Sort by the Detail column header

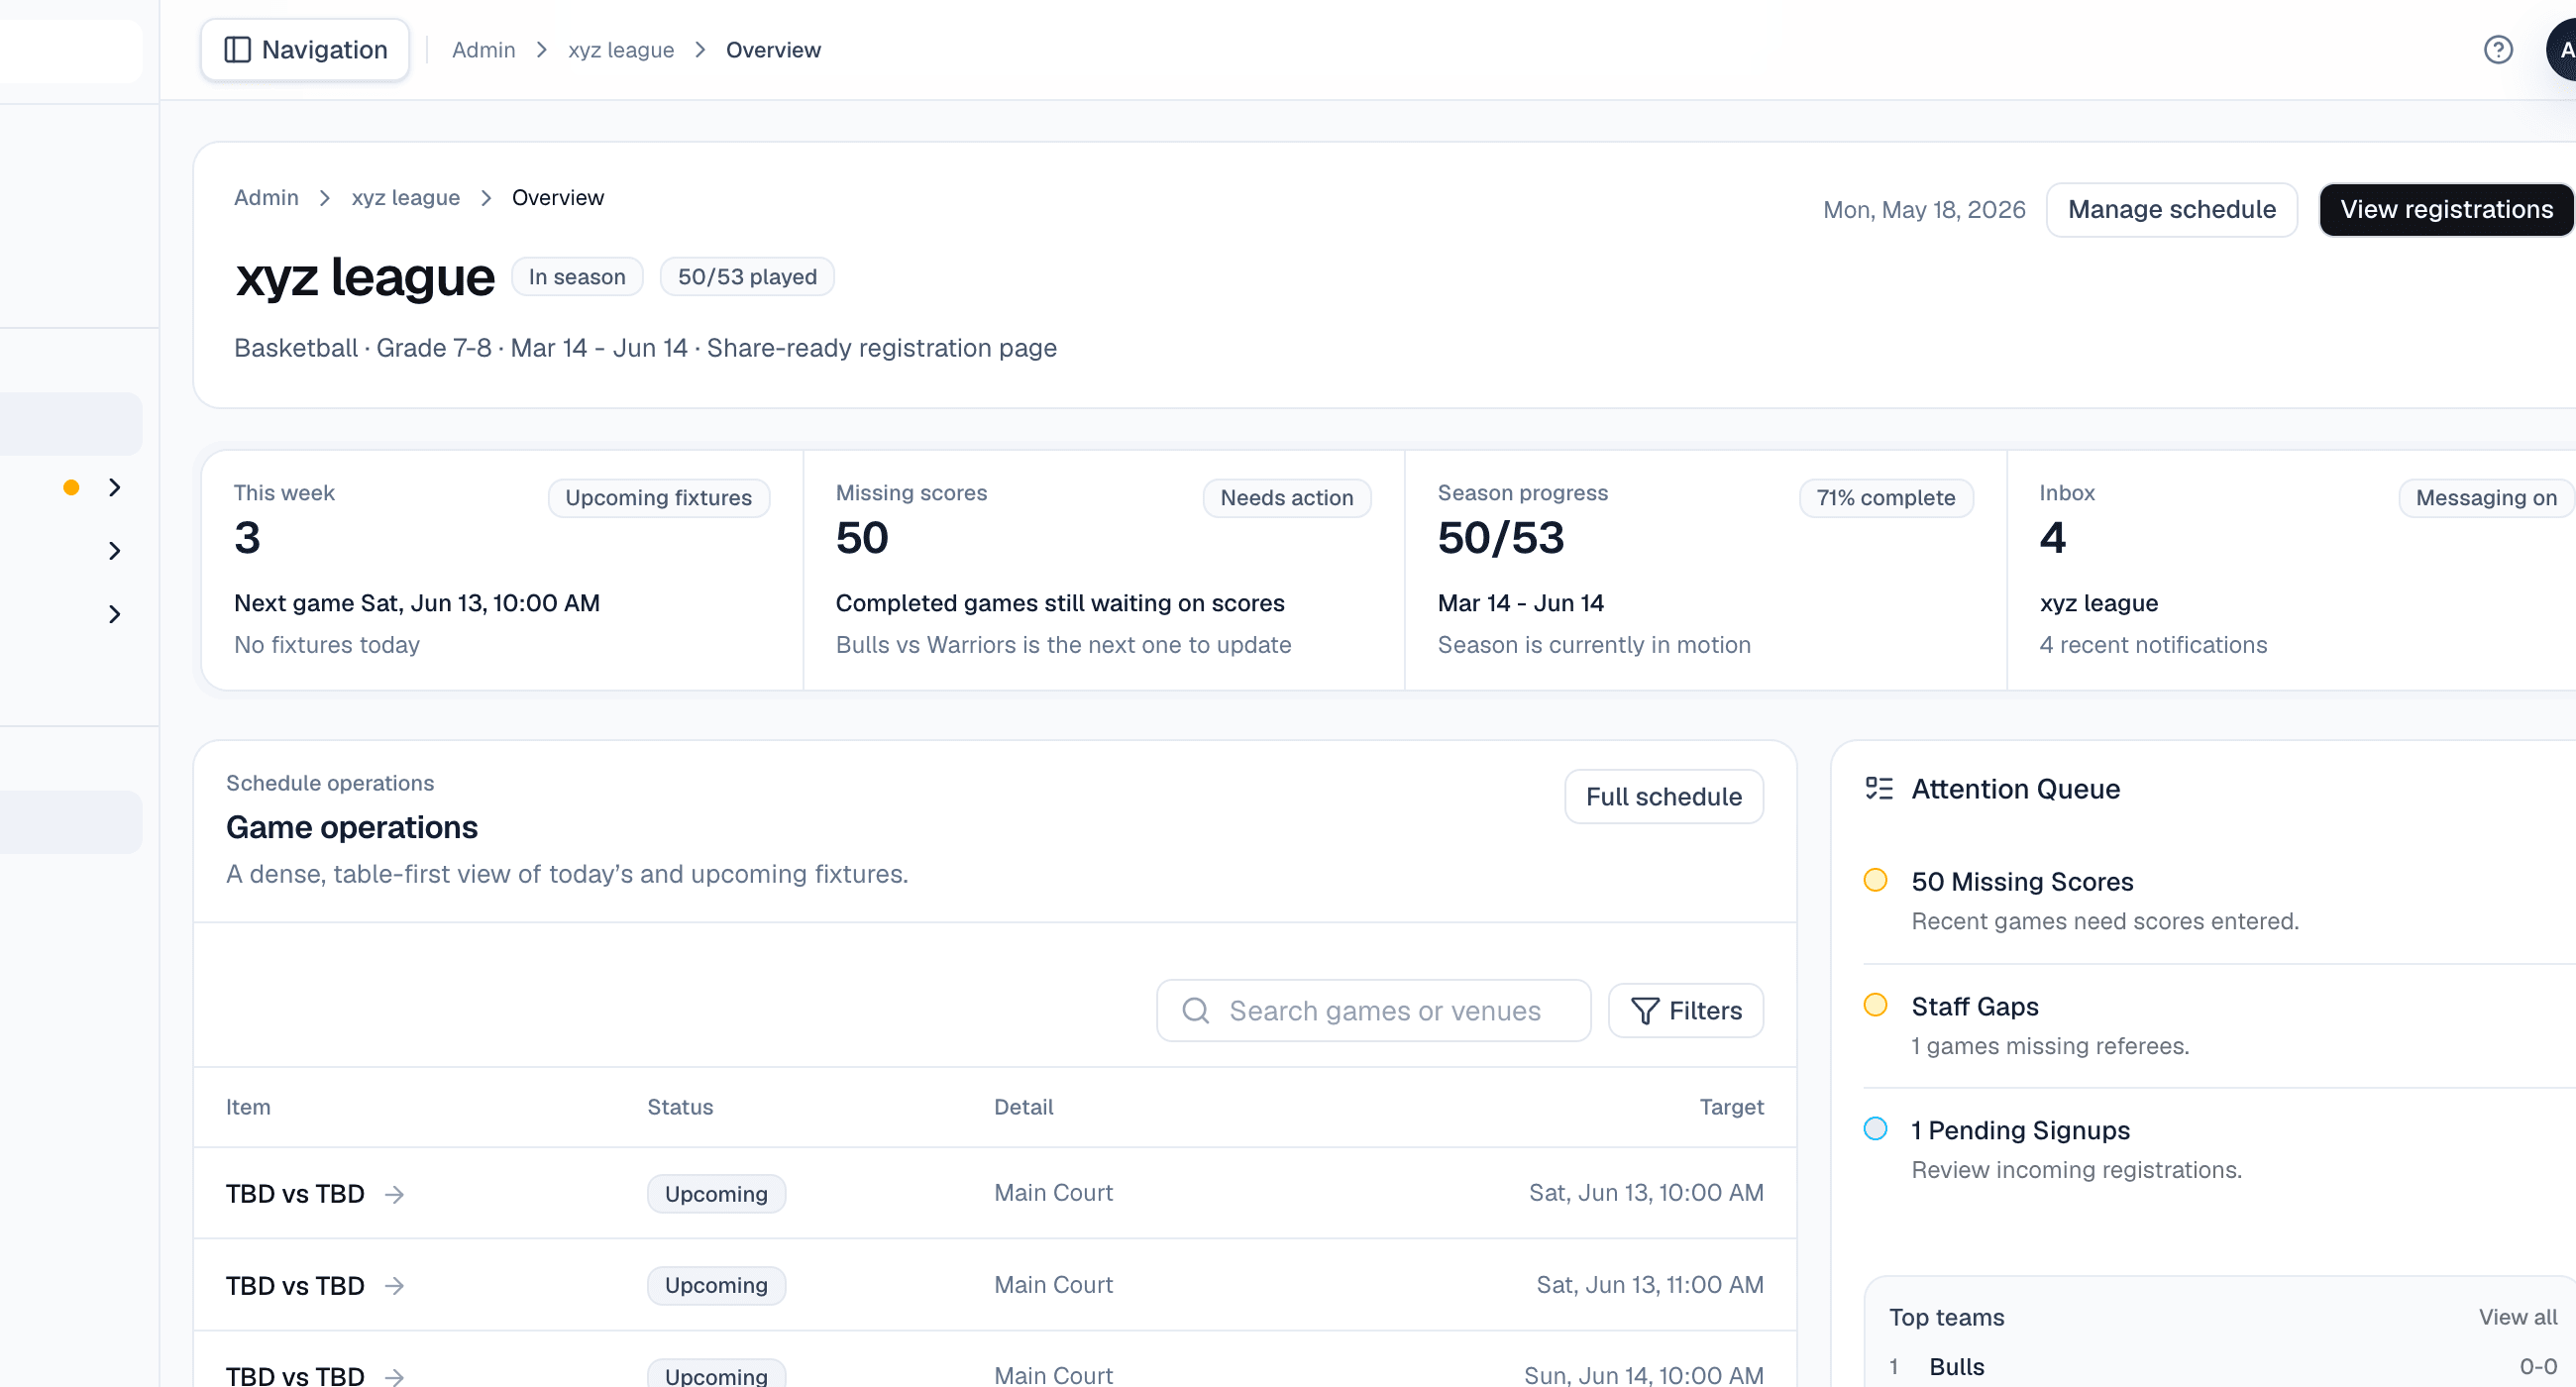(1023, 1107)
